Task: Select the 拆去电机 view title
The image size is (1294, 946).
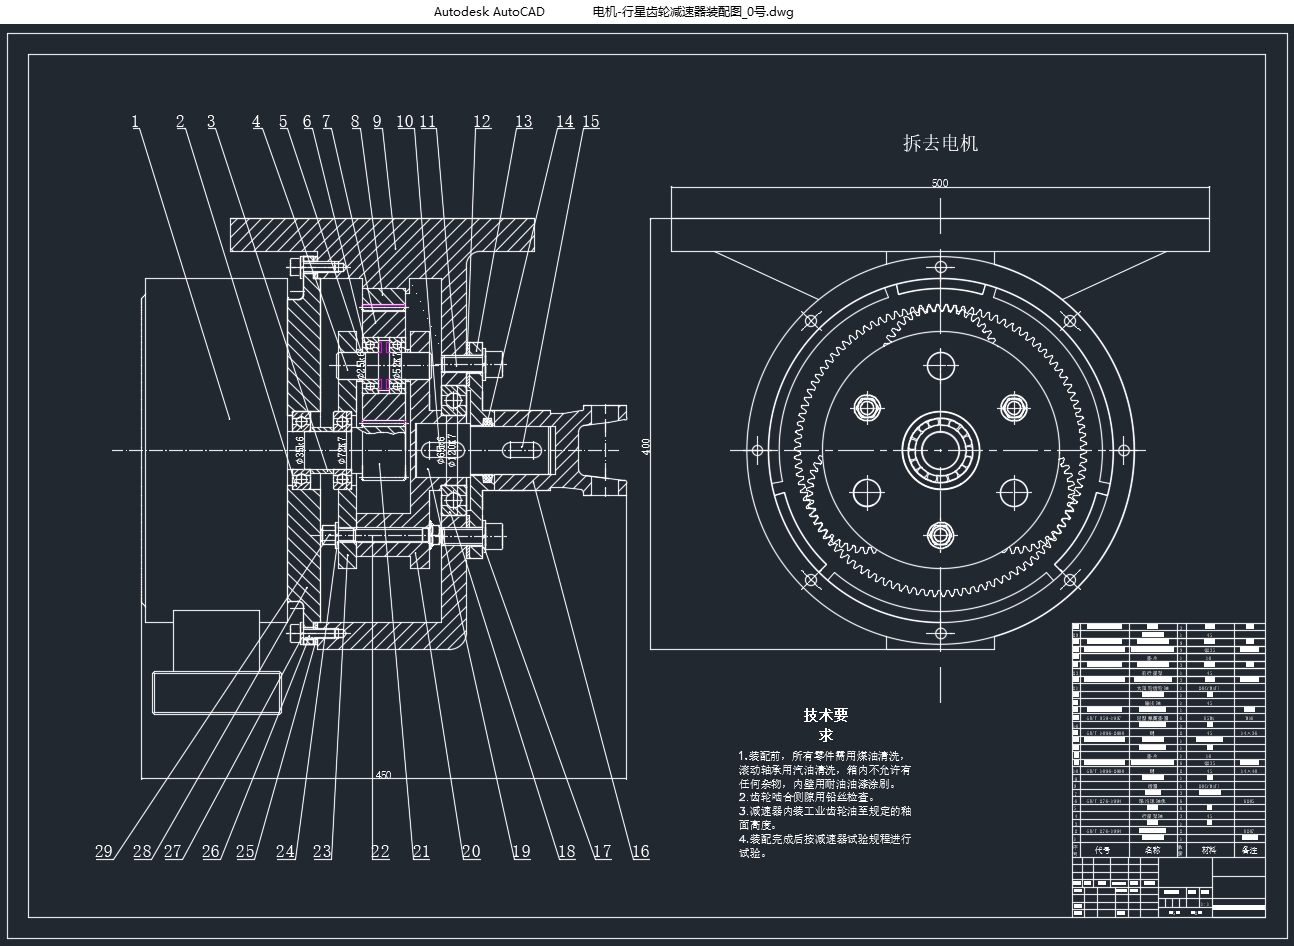Action: pos(940,144)
